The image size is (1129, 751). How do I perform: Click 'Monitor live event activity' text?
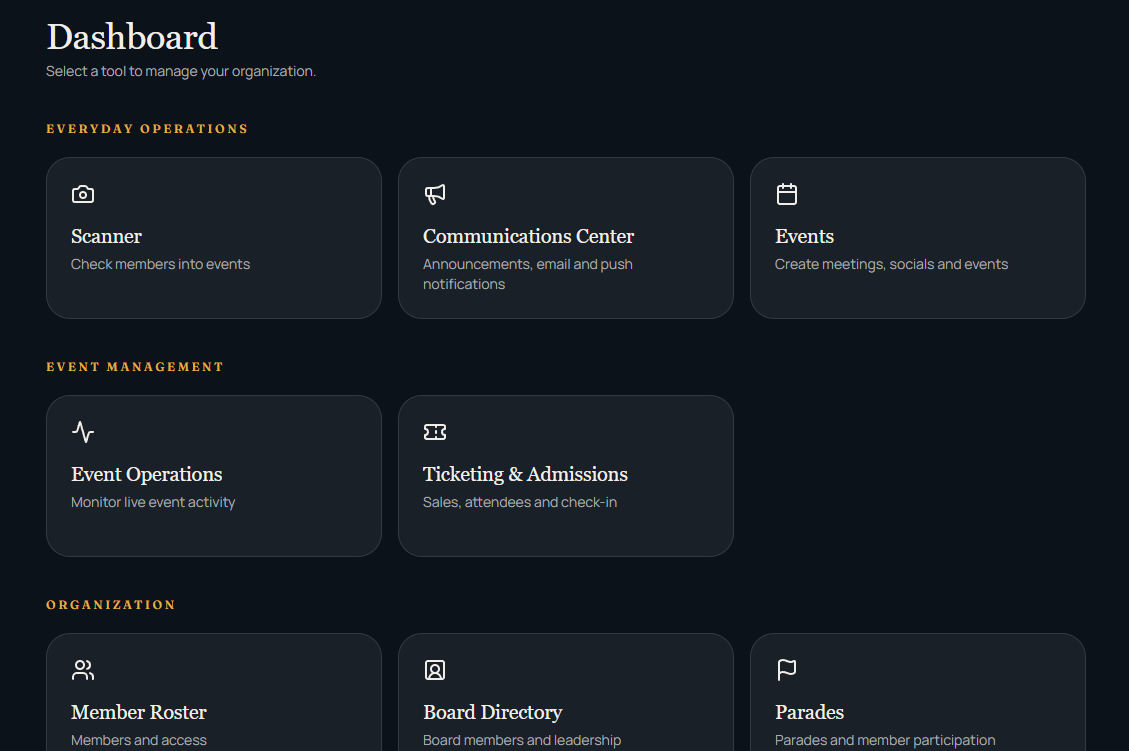[x=153, y=503]
